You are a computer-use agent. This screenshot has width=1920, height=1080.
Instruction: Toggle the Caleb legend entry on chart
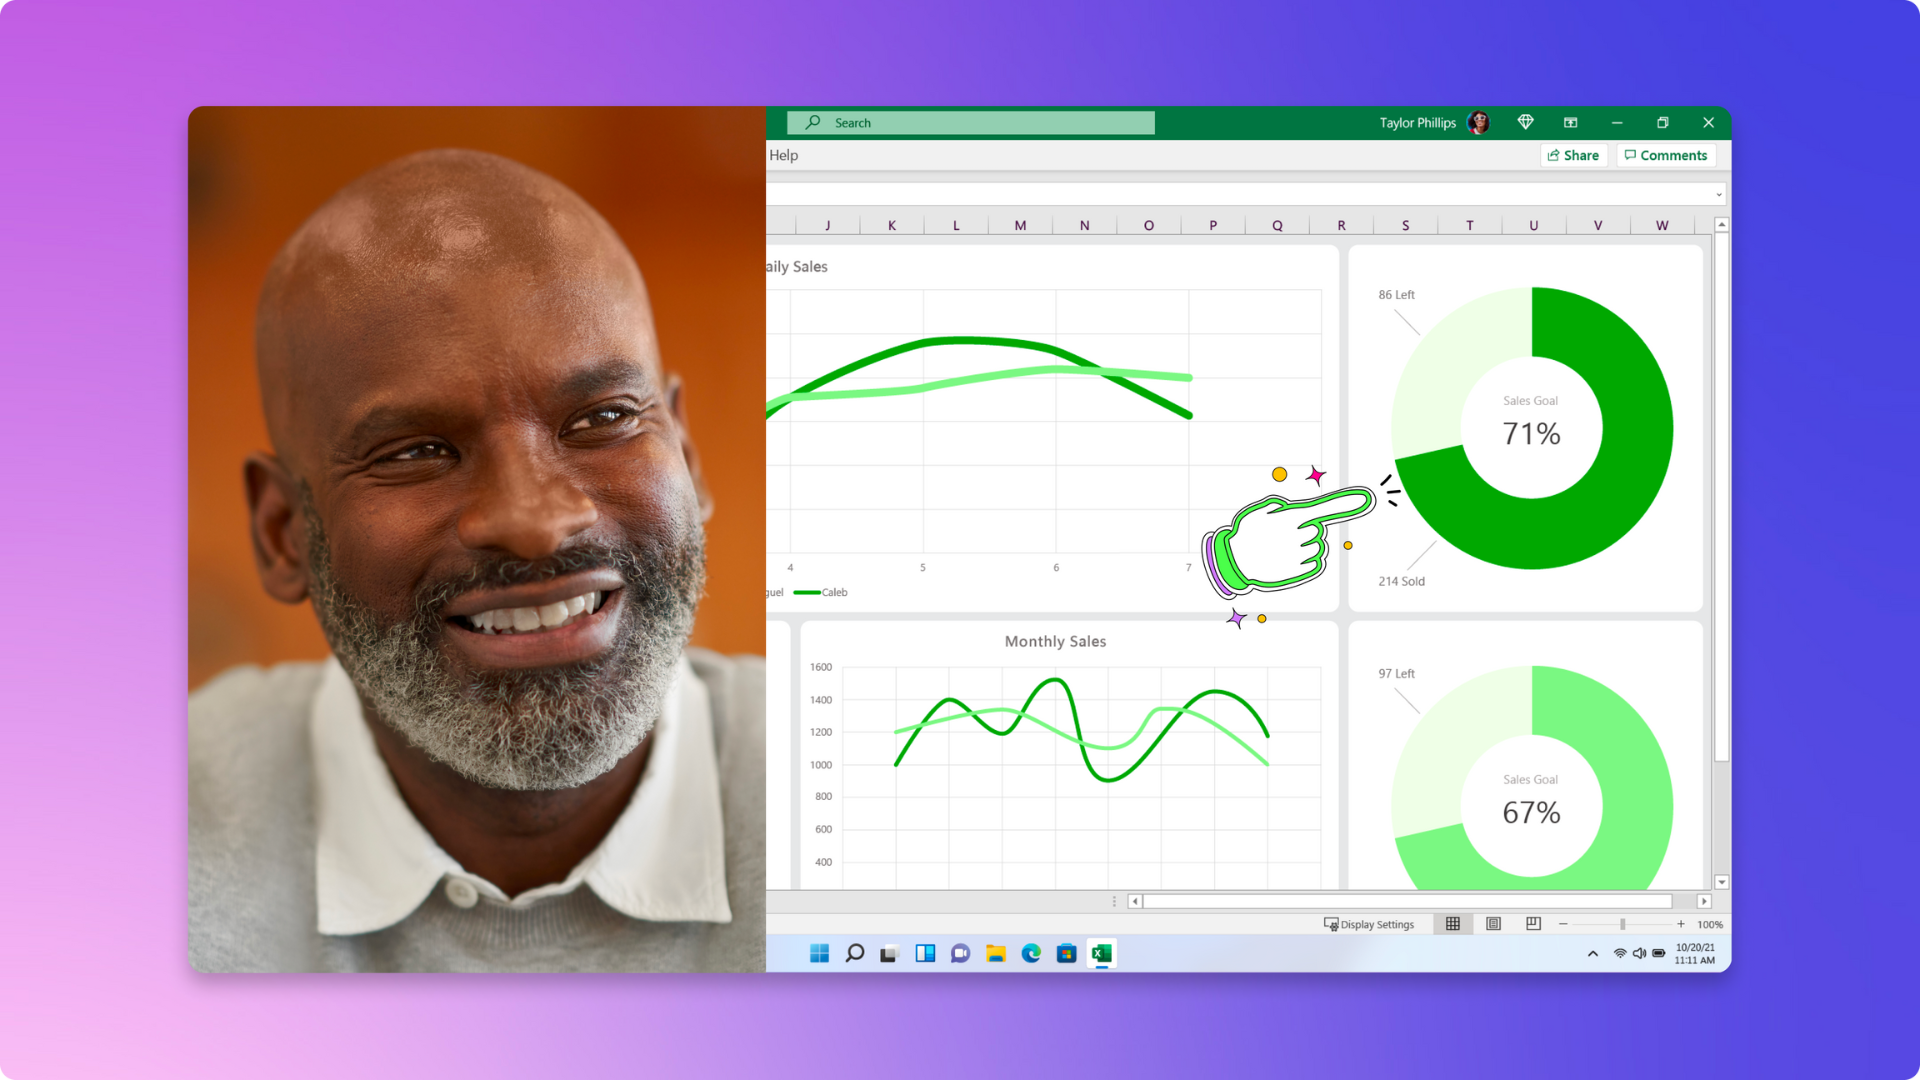pyautogui.click(x=831, y=591)
